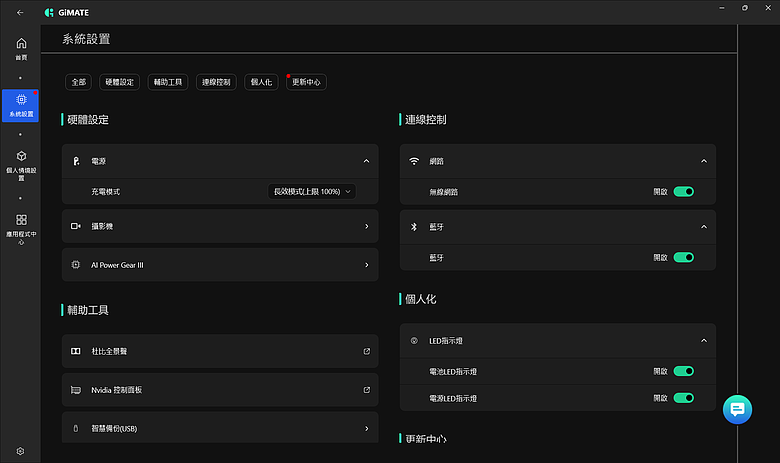Toggle the 藍牙 switch off
780x463 pixels.
pos(683,257)
